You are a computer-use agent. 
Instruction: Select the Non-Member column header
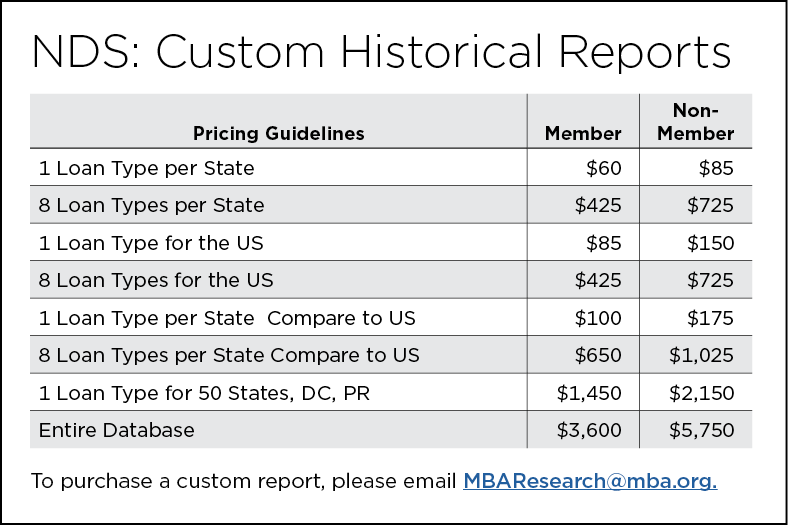[696, 122]
